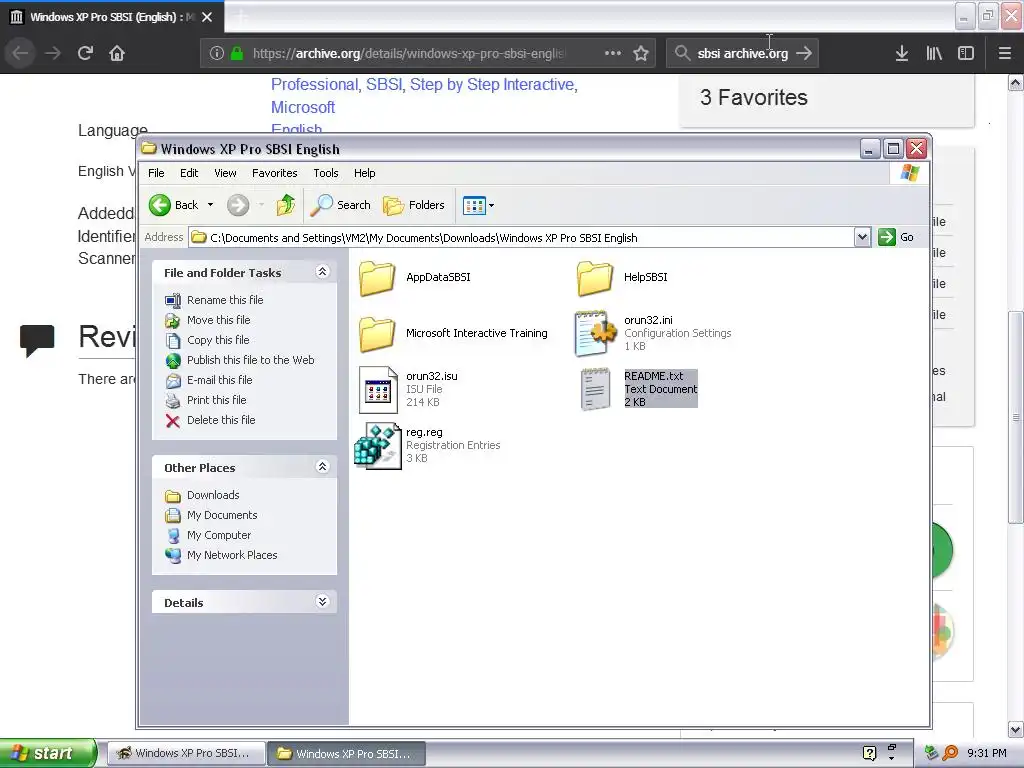Viewport: 1024px width, 768px height.
Task: Go to My Computer in Other Places
Action: point(219,535)
